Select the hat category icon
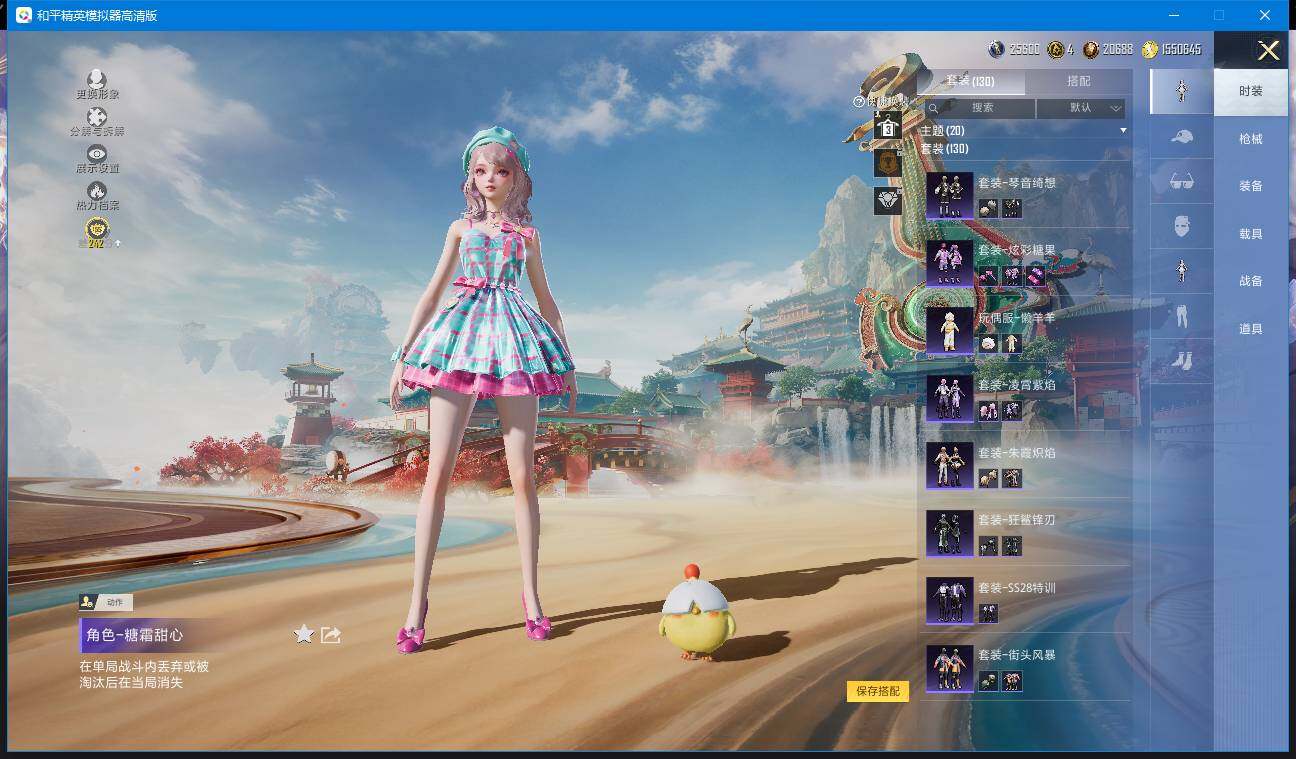Image resolution: width=1296 pixels, height=759 pixels. [1181, 137]
